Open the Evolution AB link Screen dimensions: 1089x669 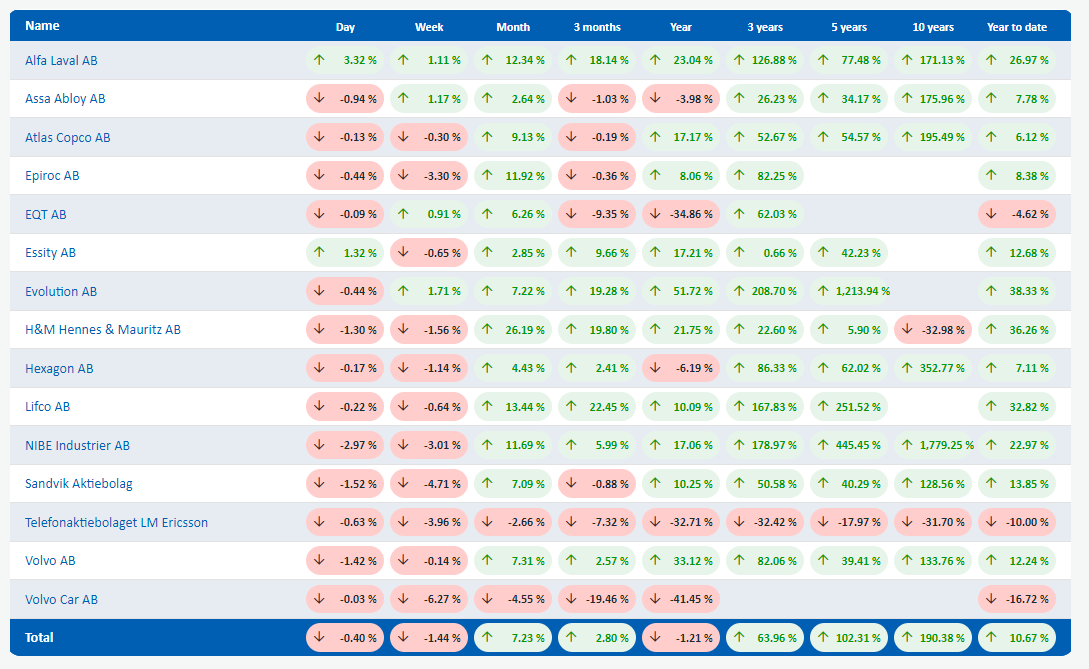tap(61, 292)
